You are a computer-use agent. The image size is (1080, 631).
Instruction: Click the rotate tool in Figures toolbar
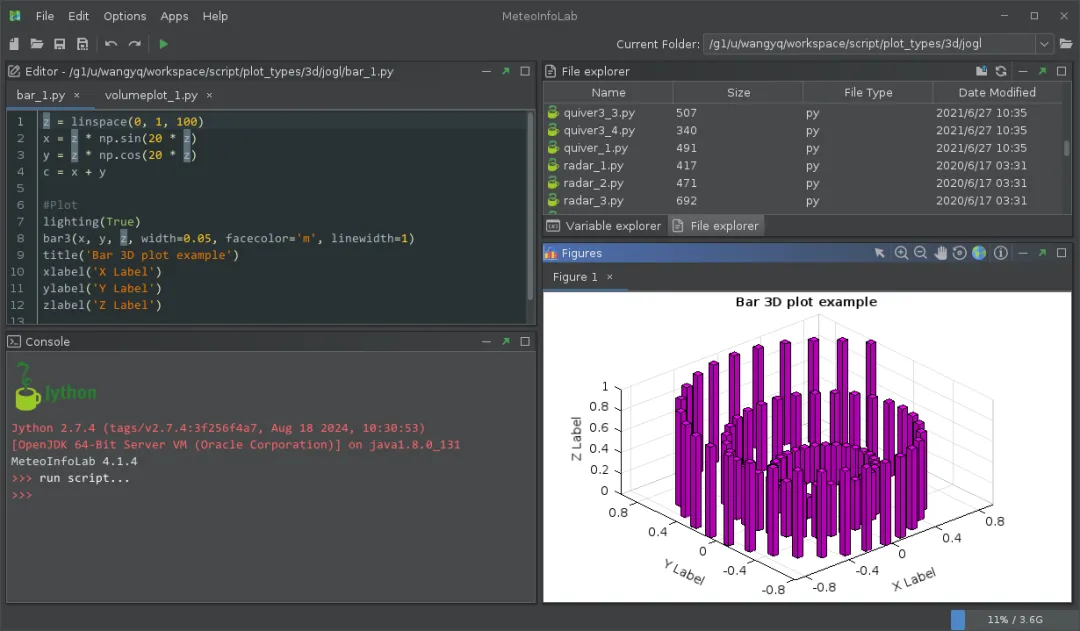click(960, 253)
